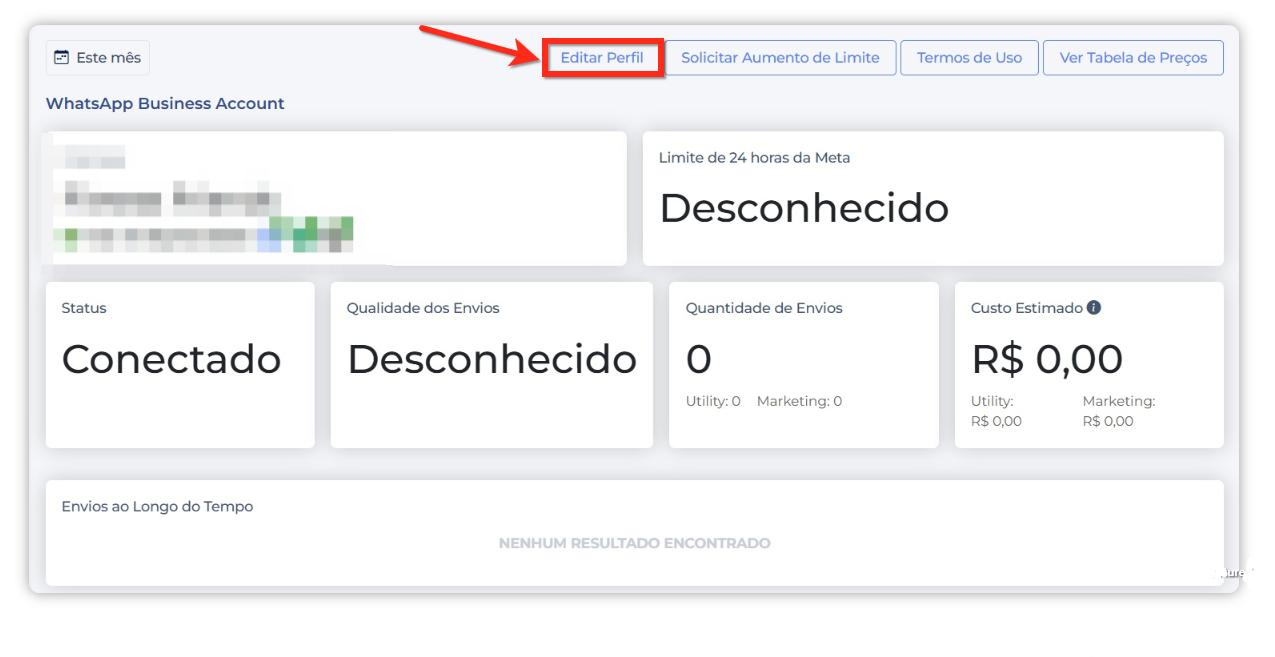The height and width of the screenshot is (657, 1275).
Task: Click the Editar Perfil button
Action: pos(602,58)
